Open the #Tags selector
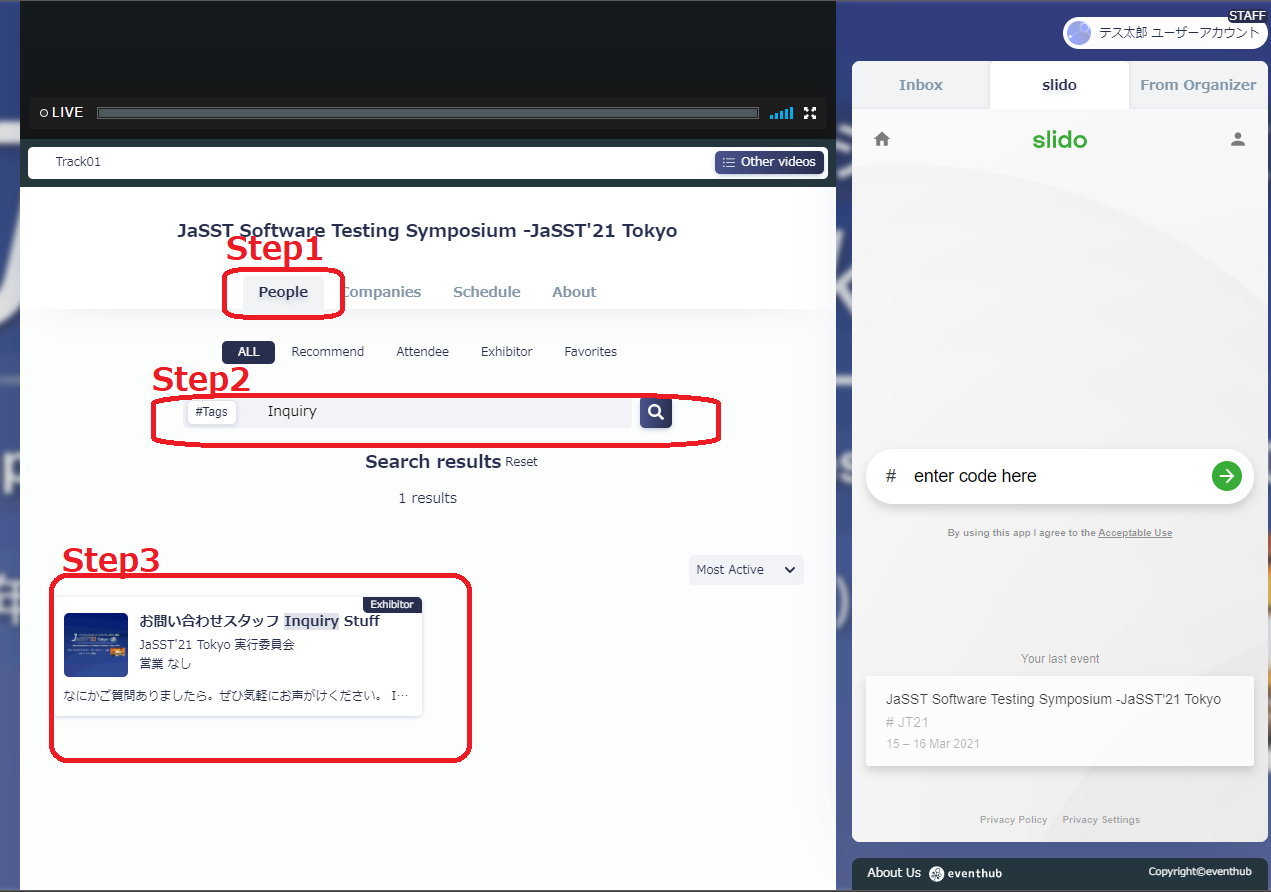Screen dimensions: 1271x892 pyautogui.click(x=211, y=412)
